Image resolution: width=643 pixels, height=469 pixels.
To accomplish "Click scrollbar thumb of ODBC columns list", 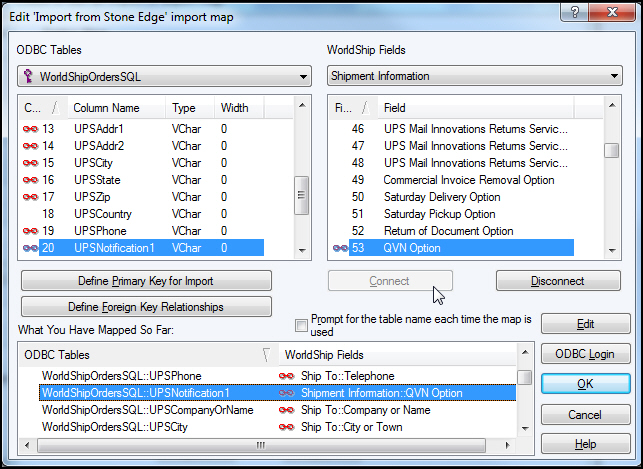I will (302, 195).
